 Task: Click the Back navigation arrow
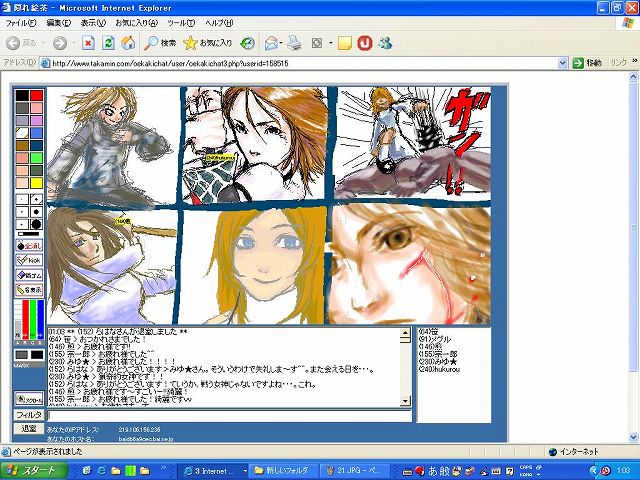13,43
